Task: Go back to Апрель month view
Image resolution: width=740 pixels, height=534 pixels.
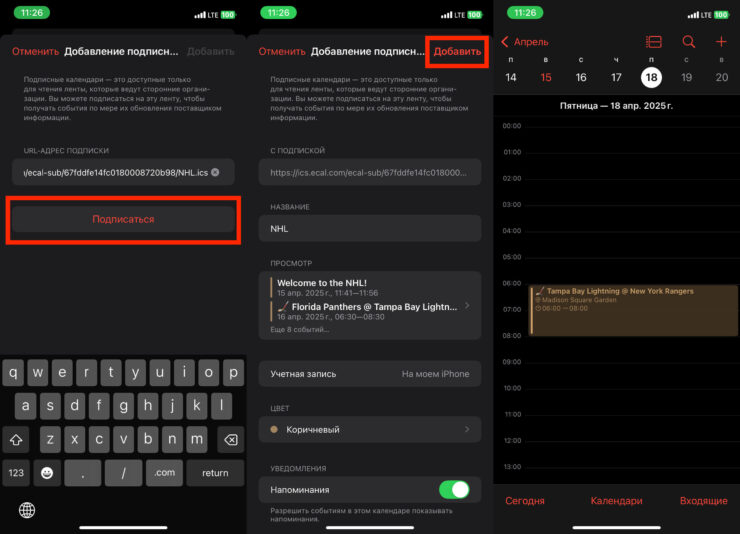Action: pos(526,42)
